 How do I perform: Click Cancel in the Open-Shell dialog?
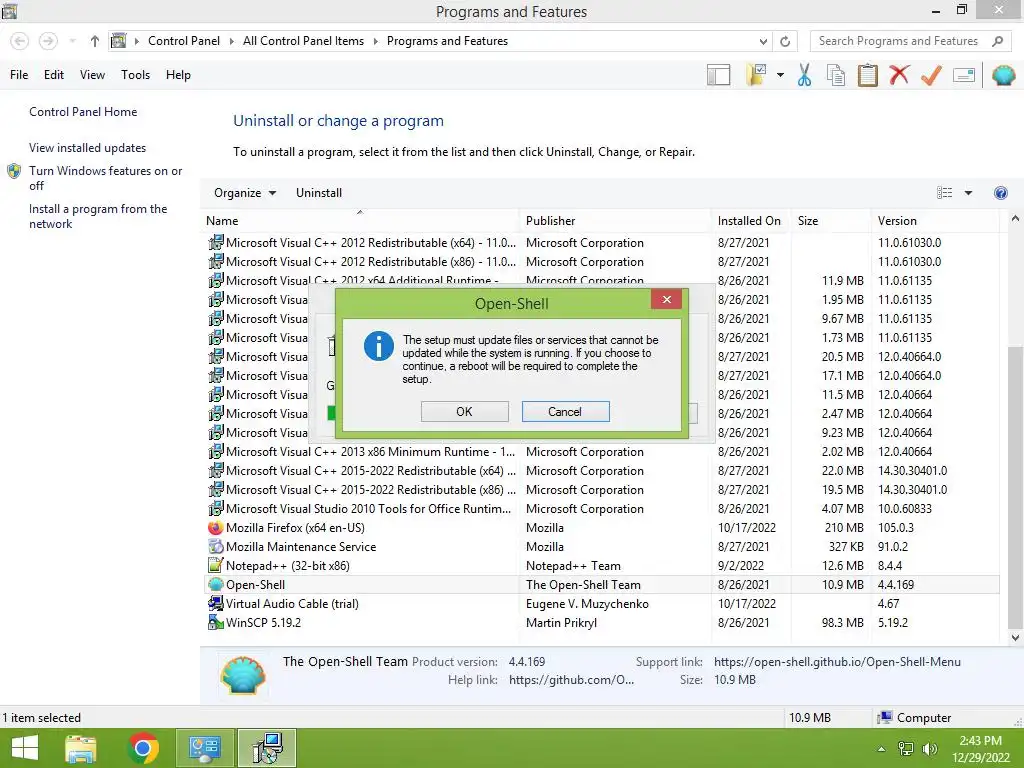click(x=565, y=411)
